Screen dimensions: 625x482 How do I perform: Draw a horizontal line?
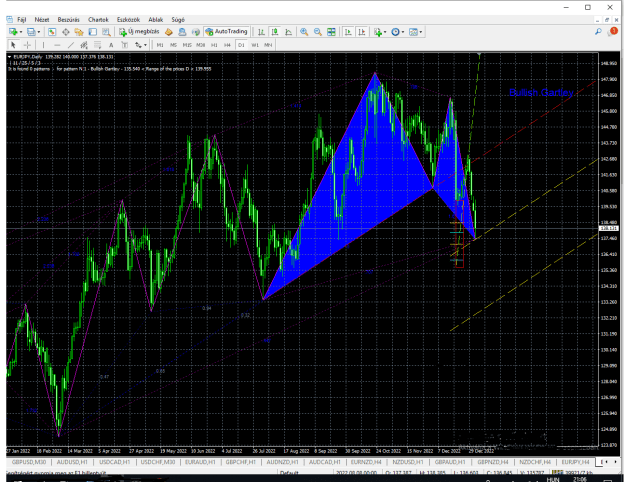click(57, 45)
